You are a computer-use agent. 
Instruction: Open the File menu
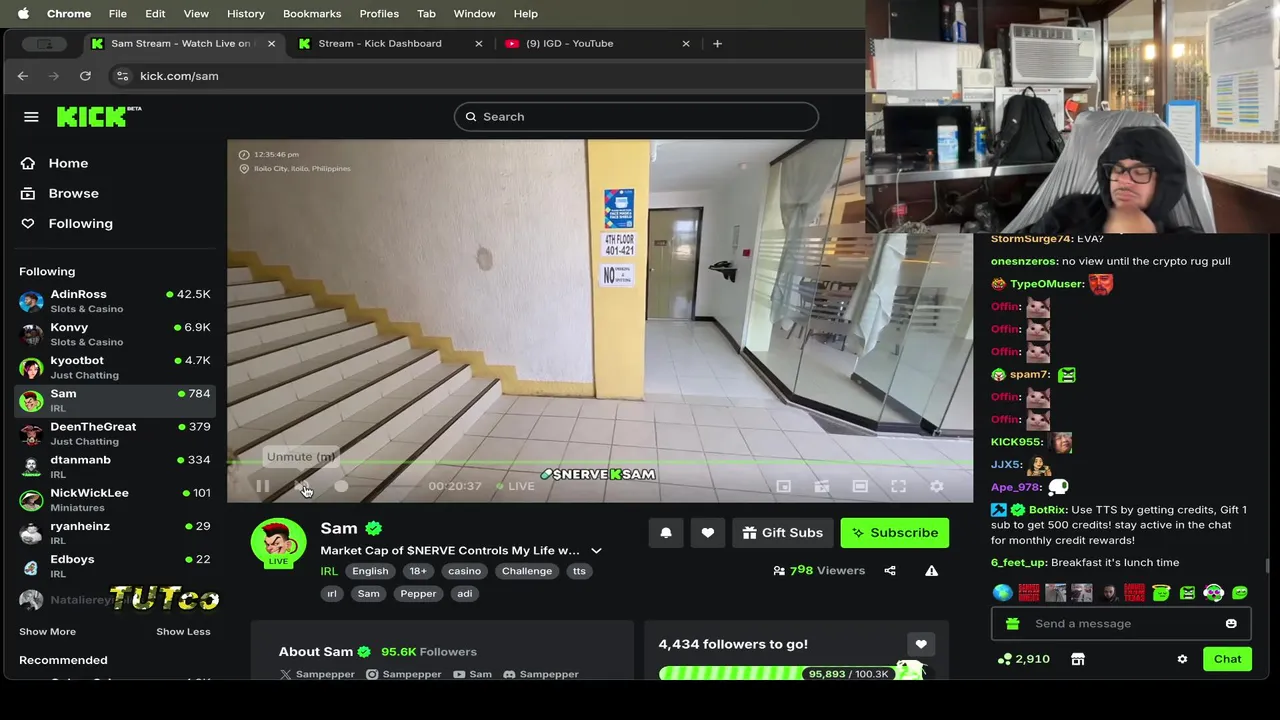coord(117,13)
